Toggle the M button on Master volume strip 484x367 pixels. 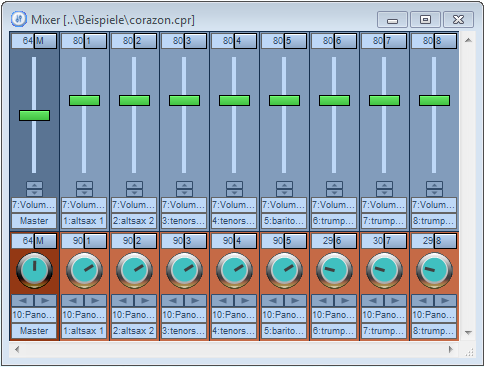click(x=45, y=41)
